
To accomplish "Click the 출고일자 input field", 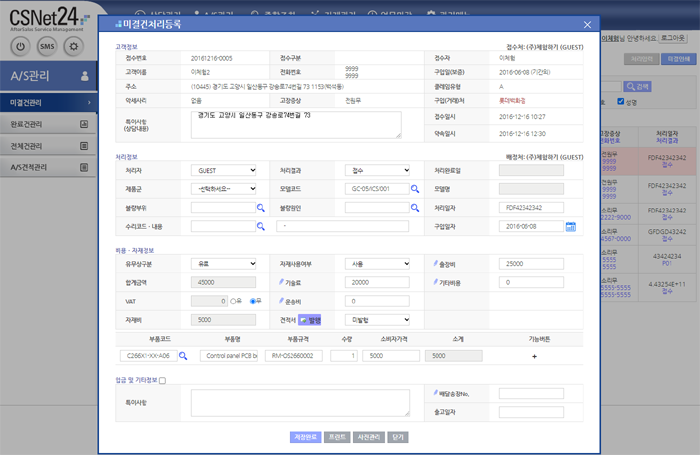I will coord(531,412).
